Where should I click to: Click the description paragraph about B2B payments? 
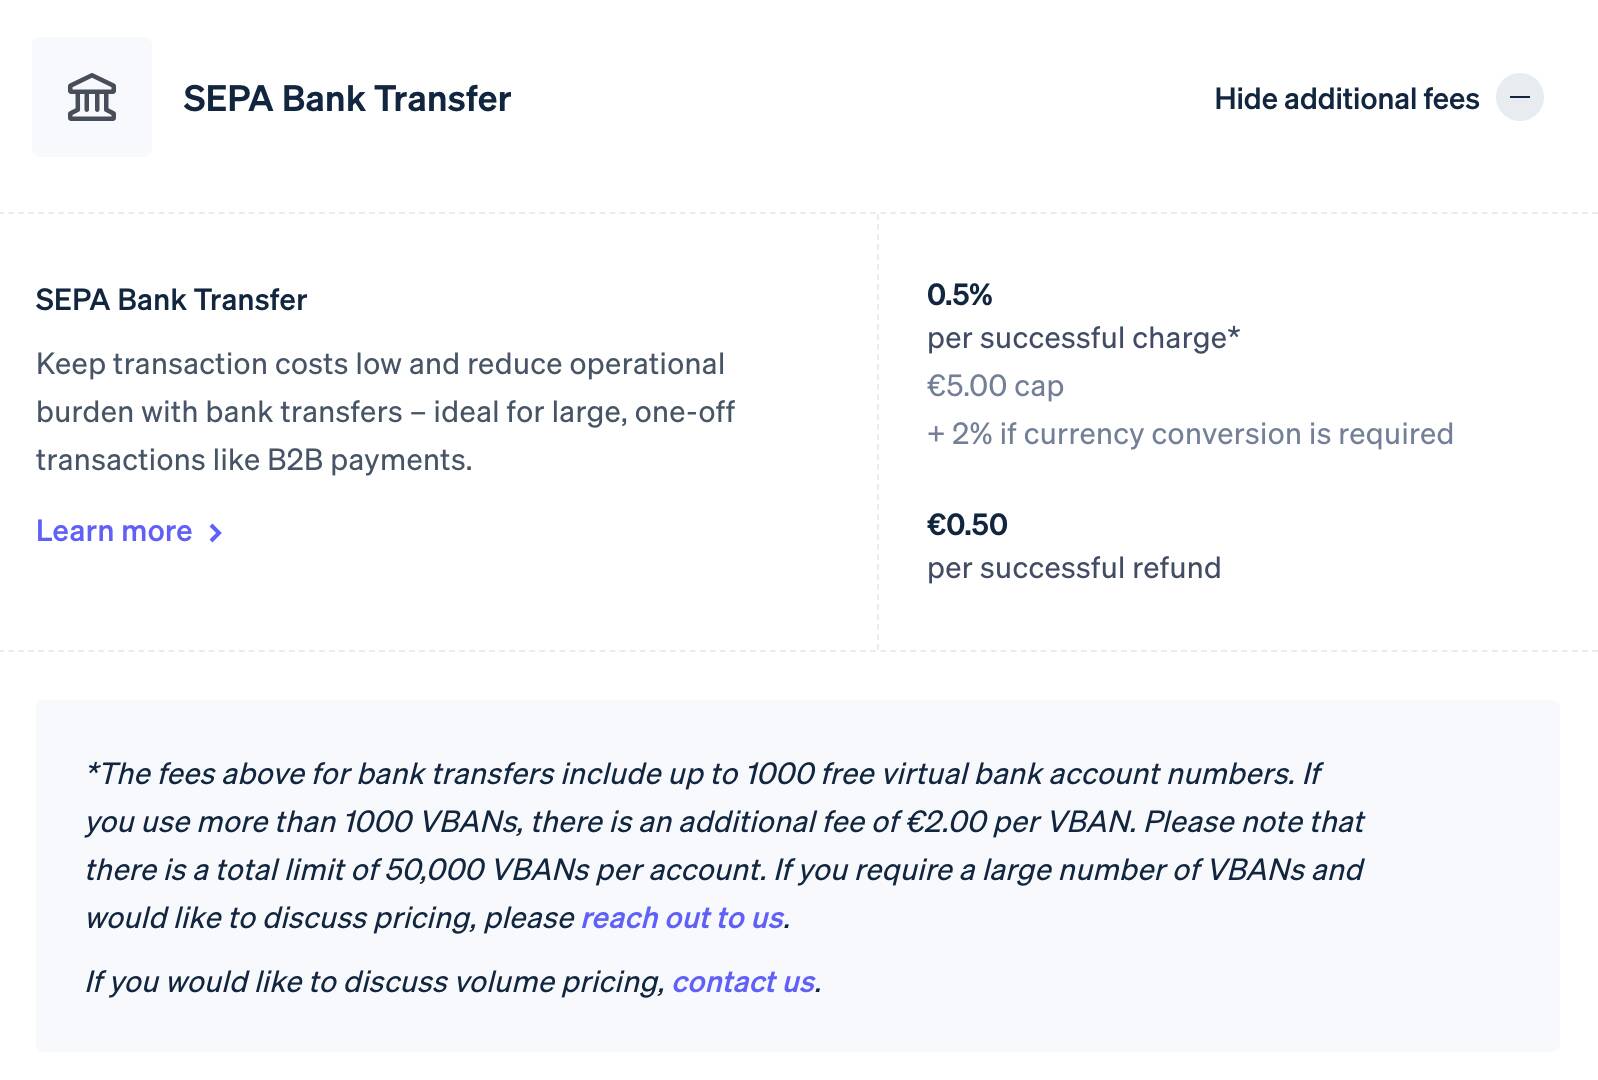click(x=385, y=412)
